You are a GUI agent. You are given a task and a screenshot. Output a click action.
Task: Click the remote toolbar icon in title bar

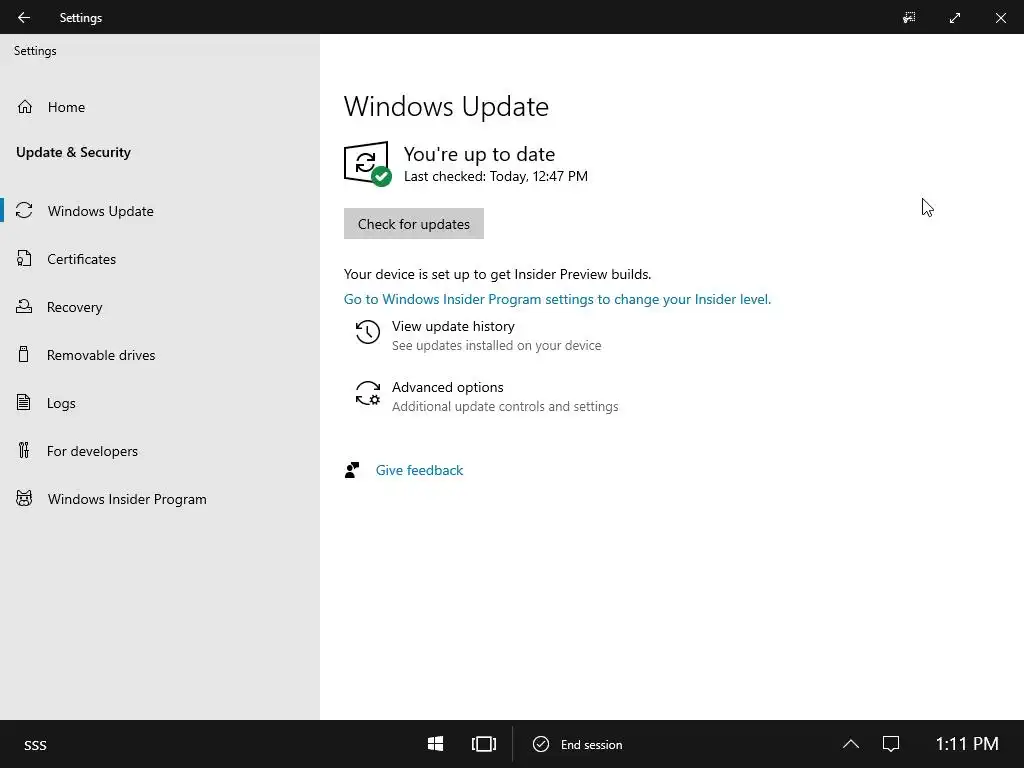[x=909, y=18]
